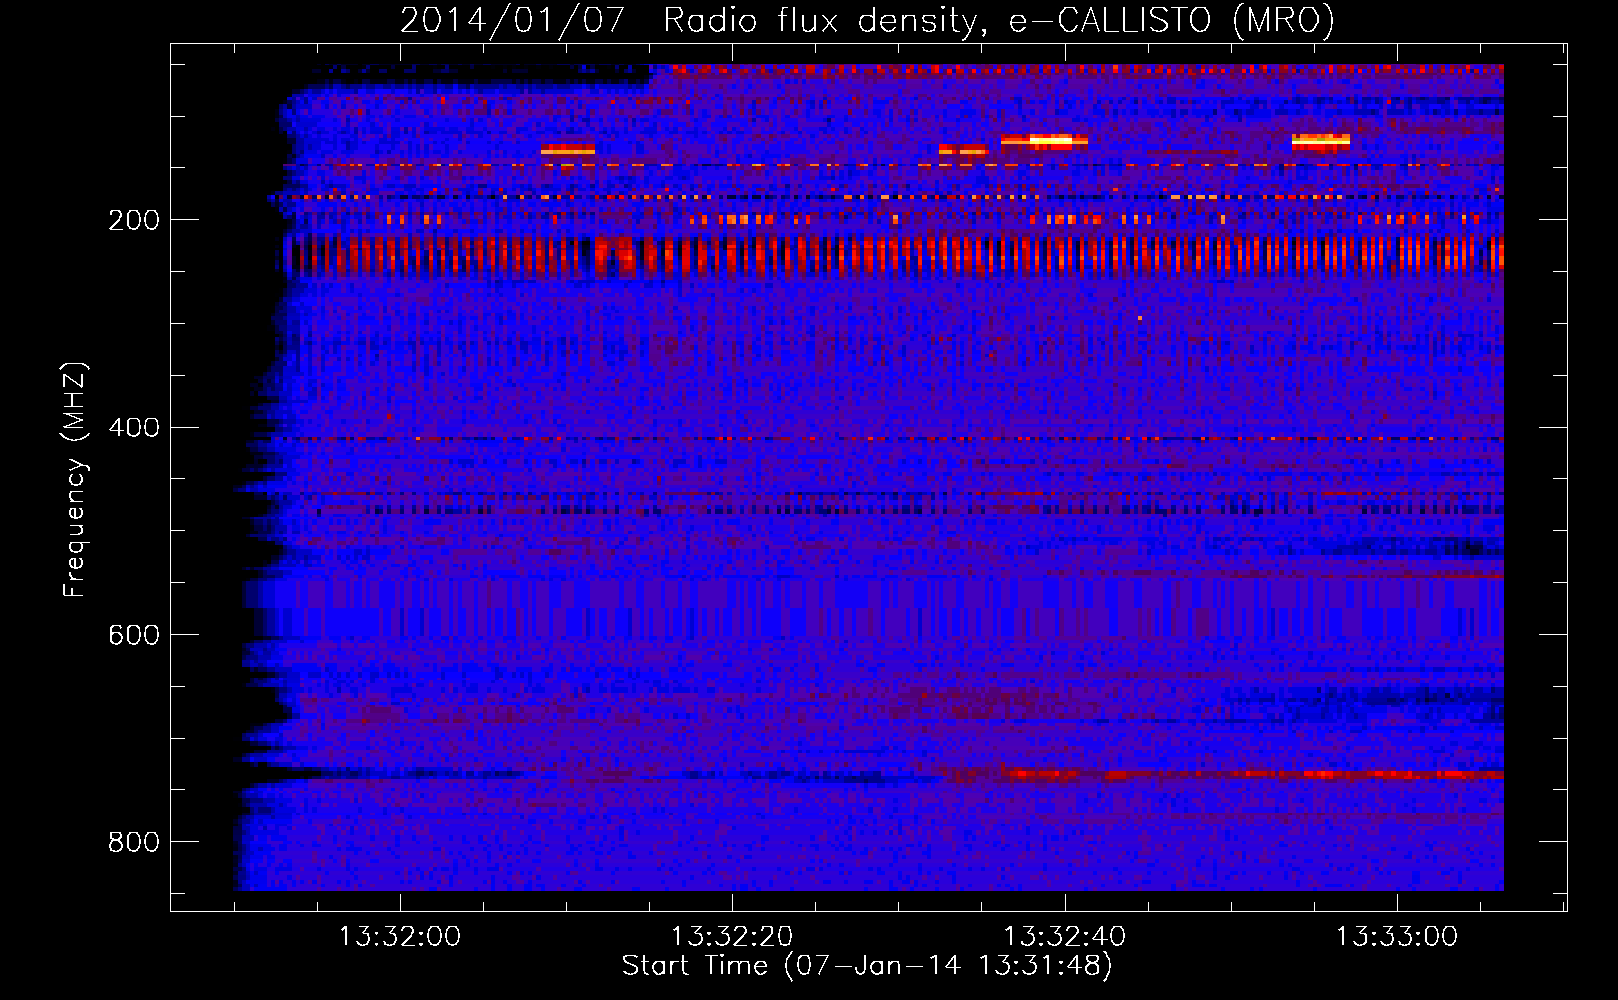Click the 800 frequency tick label
This screenshot has width=1618, height=1000.
[134, 843]
